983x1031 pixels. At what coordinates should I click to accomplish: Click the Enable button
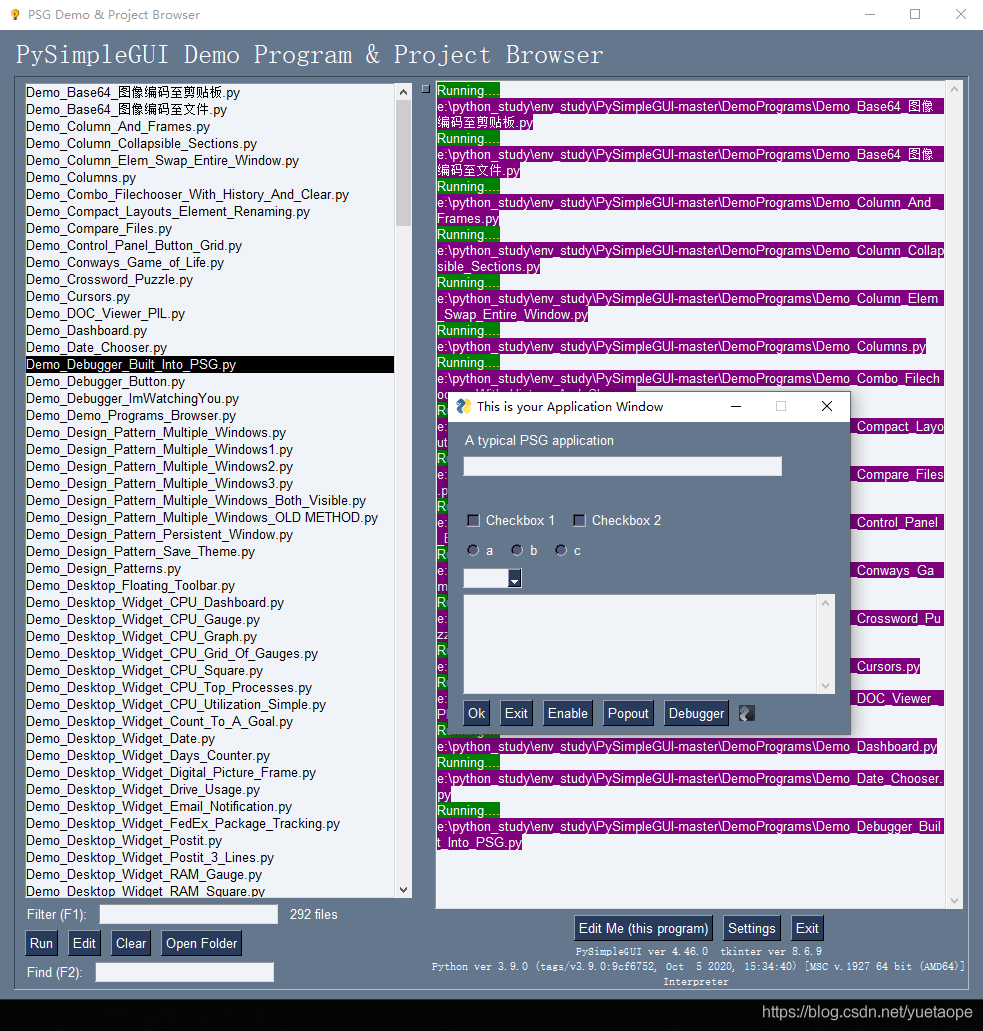point(568,713)
